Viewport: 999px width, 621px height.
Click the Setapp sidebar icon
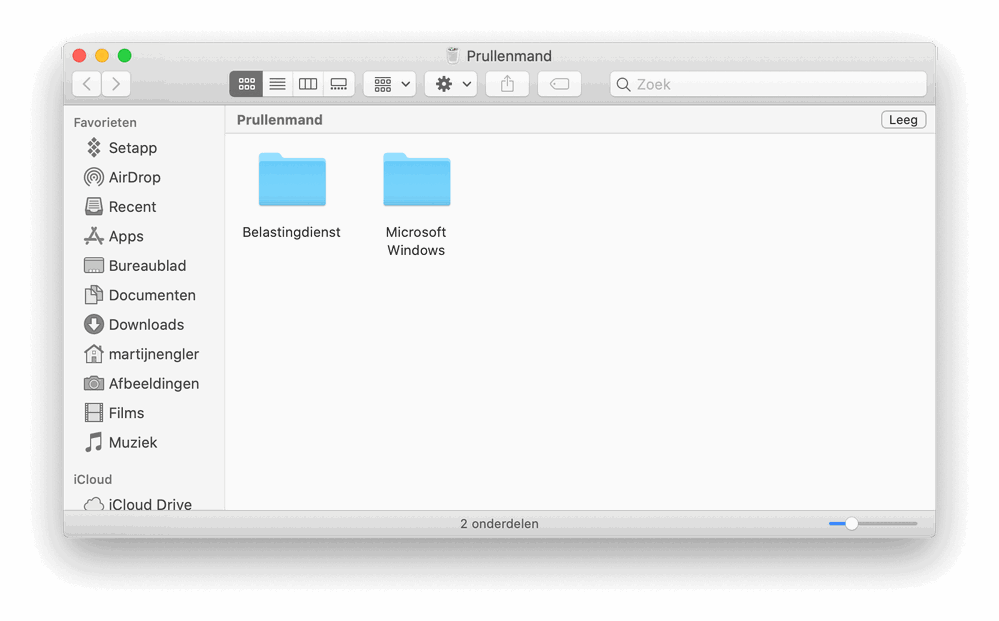tap(94, 148)
